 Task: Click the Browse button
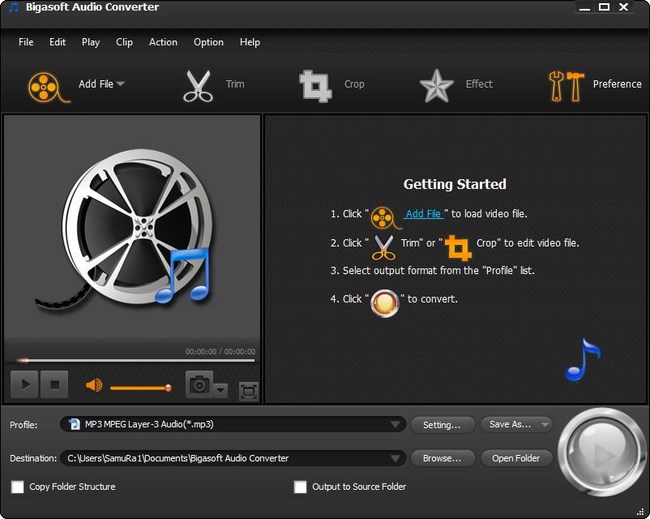(x=442, y=458)
